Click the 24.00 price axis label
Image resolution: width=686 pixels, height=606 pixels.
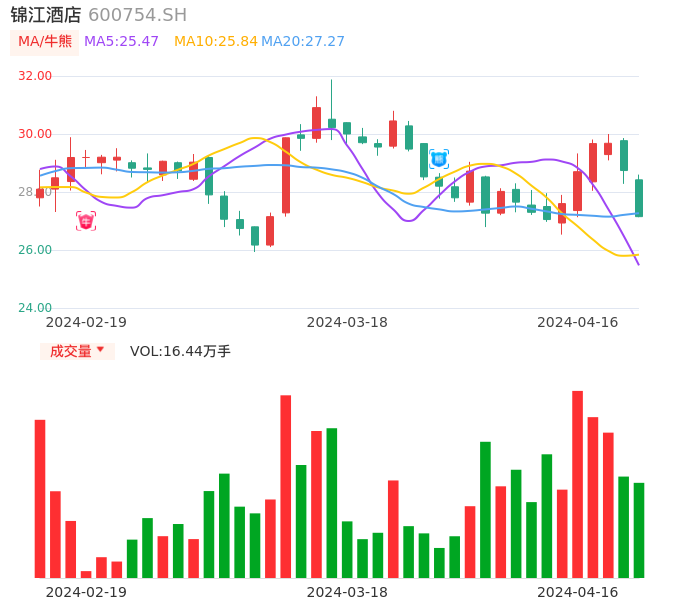(35, 308)
